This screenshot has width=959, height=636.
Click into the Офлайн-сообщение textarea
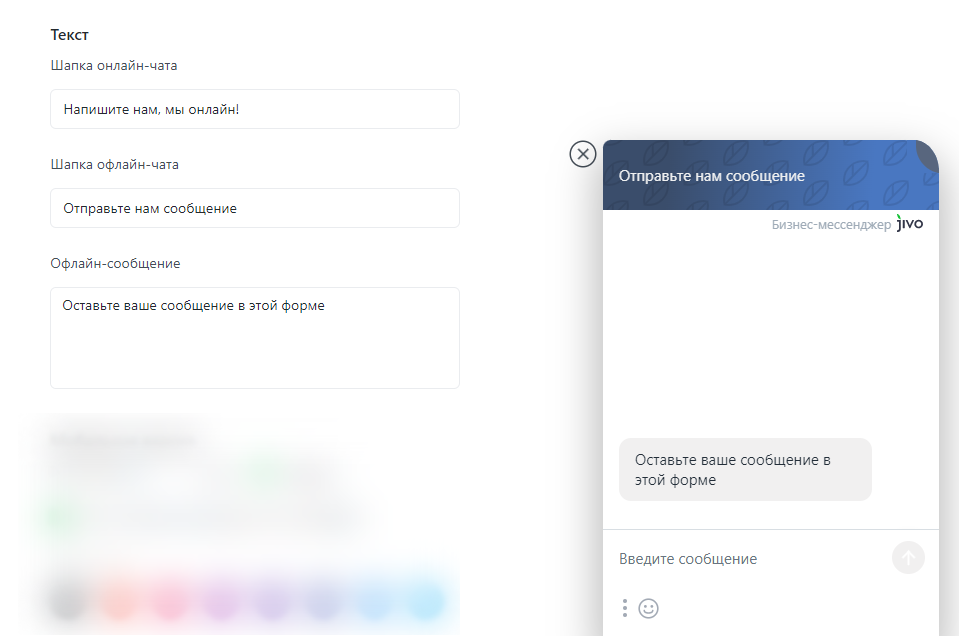click(255, 338)
